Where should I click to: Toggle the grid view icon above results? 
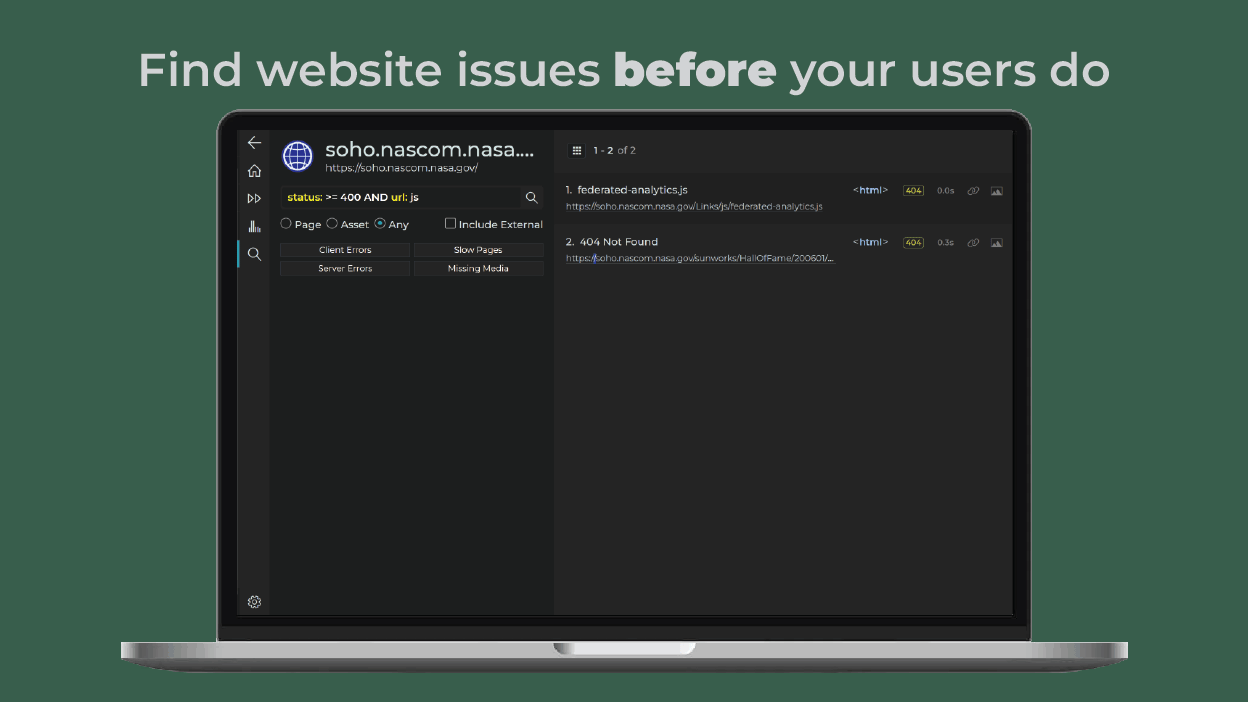click(577, 150)
